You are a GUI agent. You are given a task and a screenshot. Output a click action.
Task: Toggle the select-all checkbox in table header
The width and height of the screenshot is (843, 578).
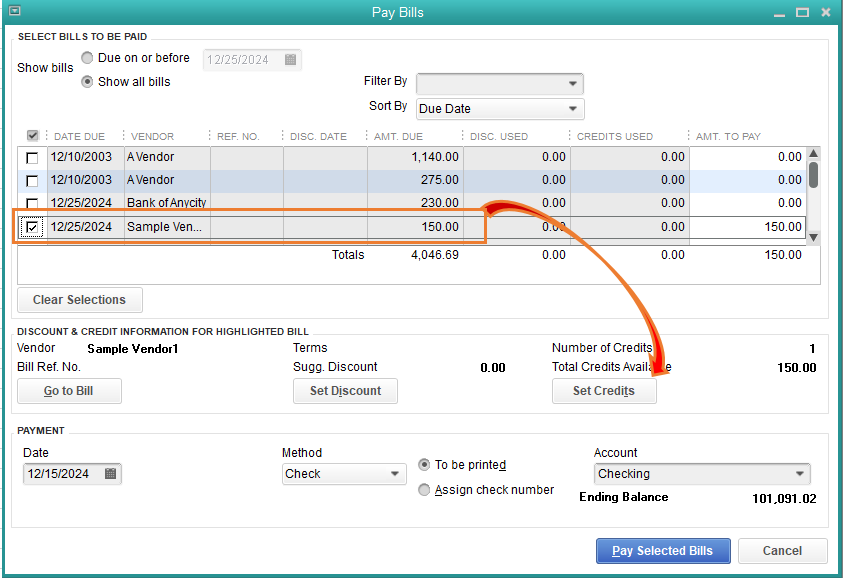32,135
